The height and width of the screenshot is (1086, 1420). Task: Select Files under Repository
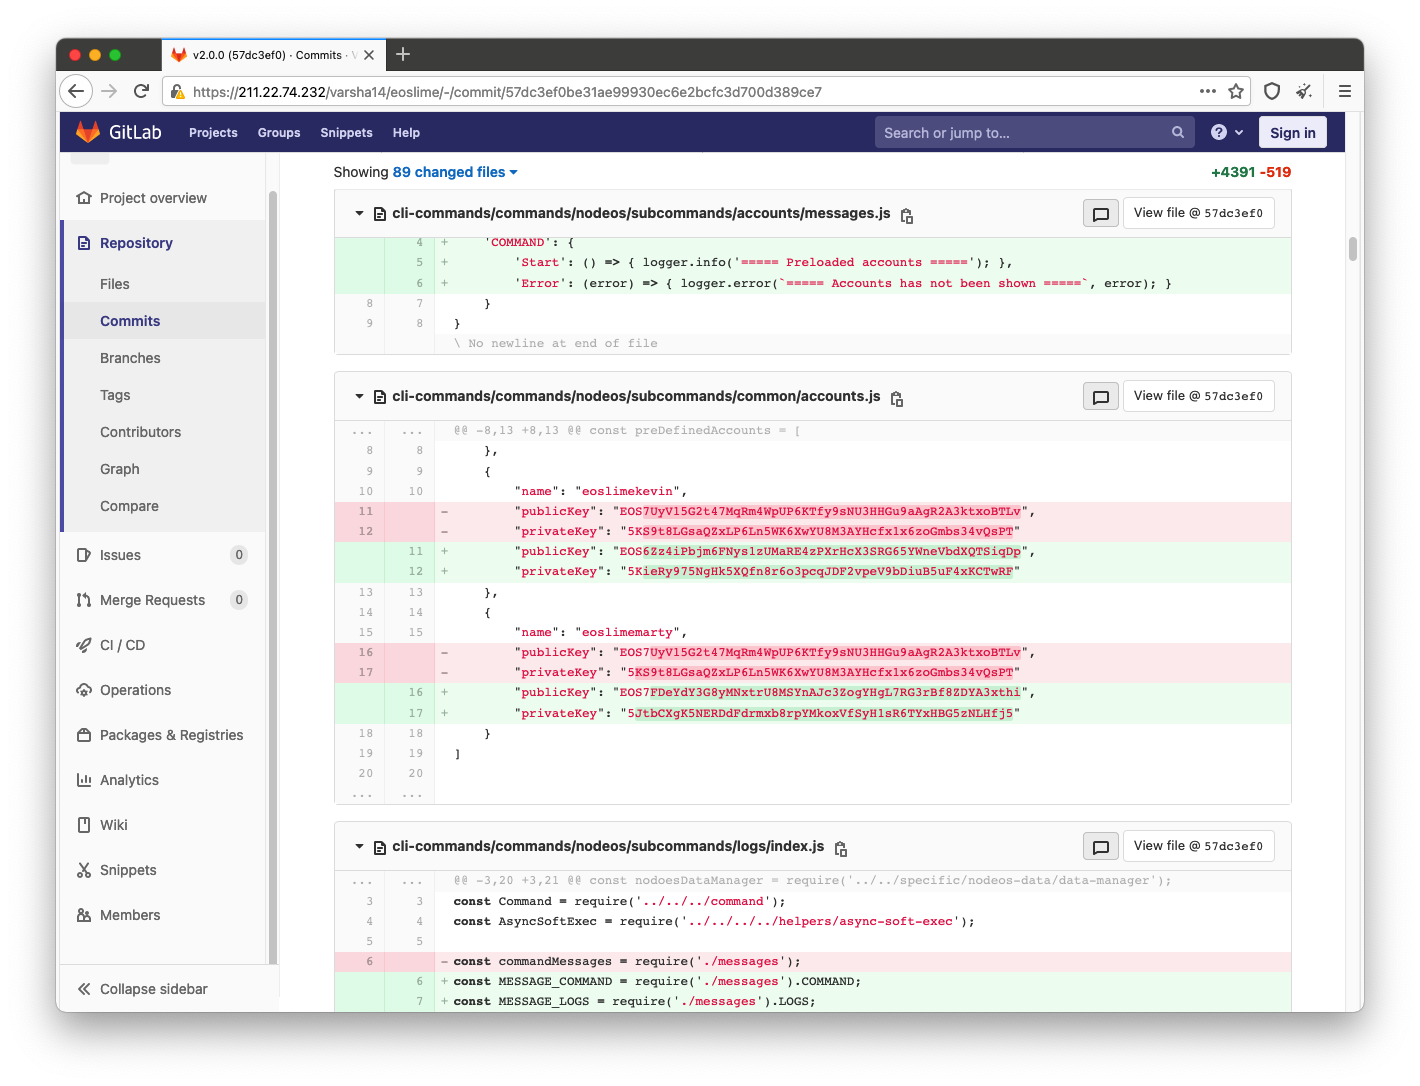[115, 284]
